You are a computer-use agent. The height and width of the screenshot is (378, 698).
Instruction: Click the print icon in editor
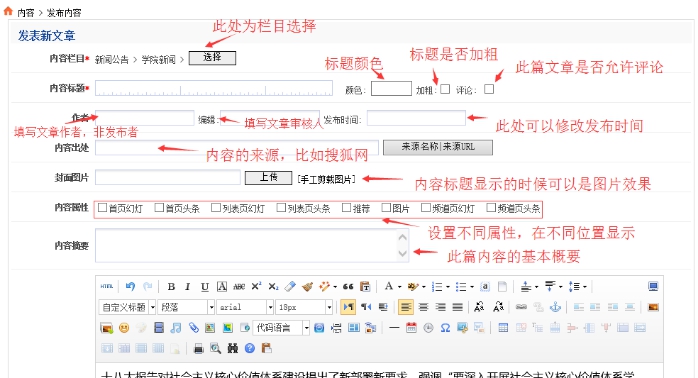pyautogui.click(x=199, y=348)
